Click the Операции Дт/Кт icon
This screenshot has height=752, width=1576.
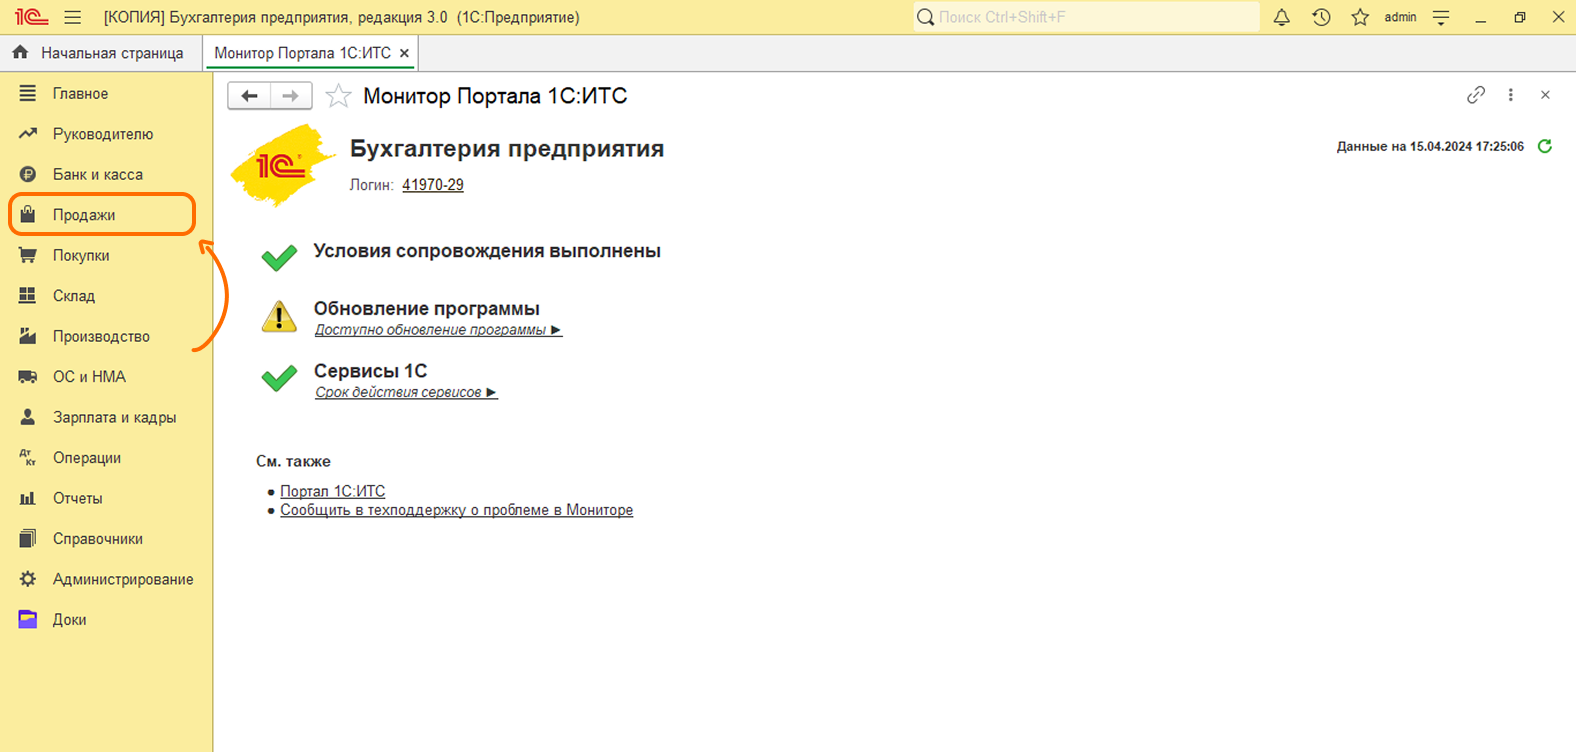click(x=28, y=458)
